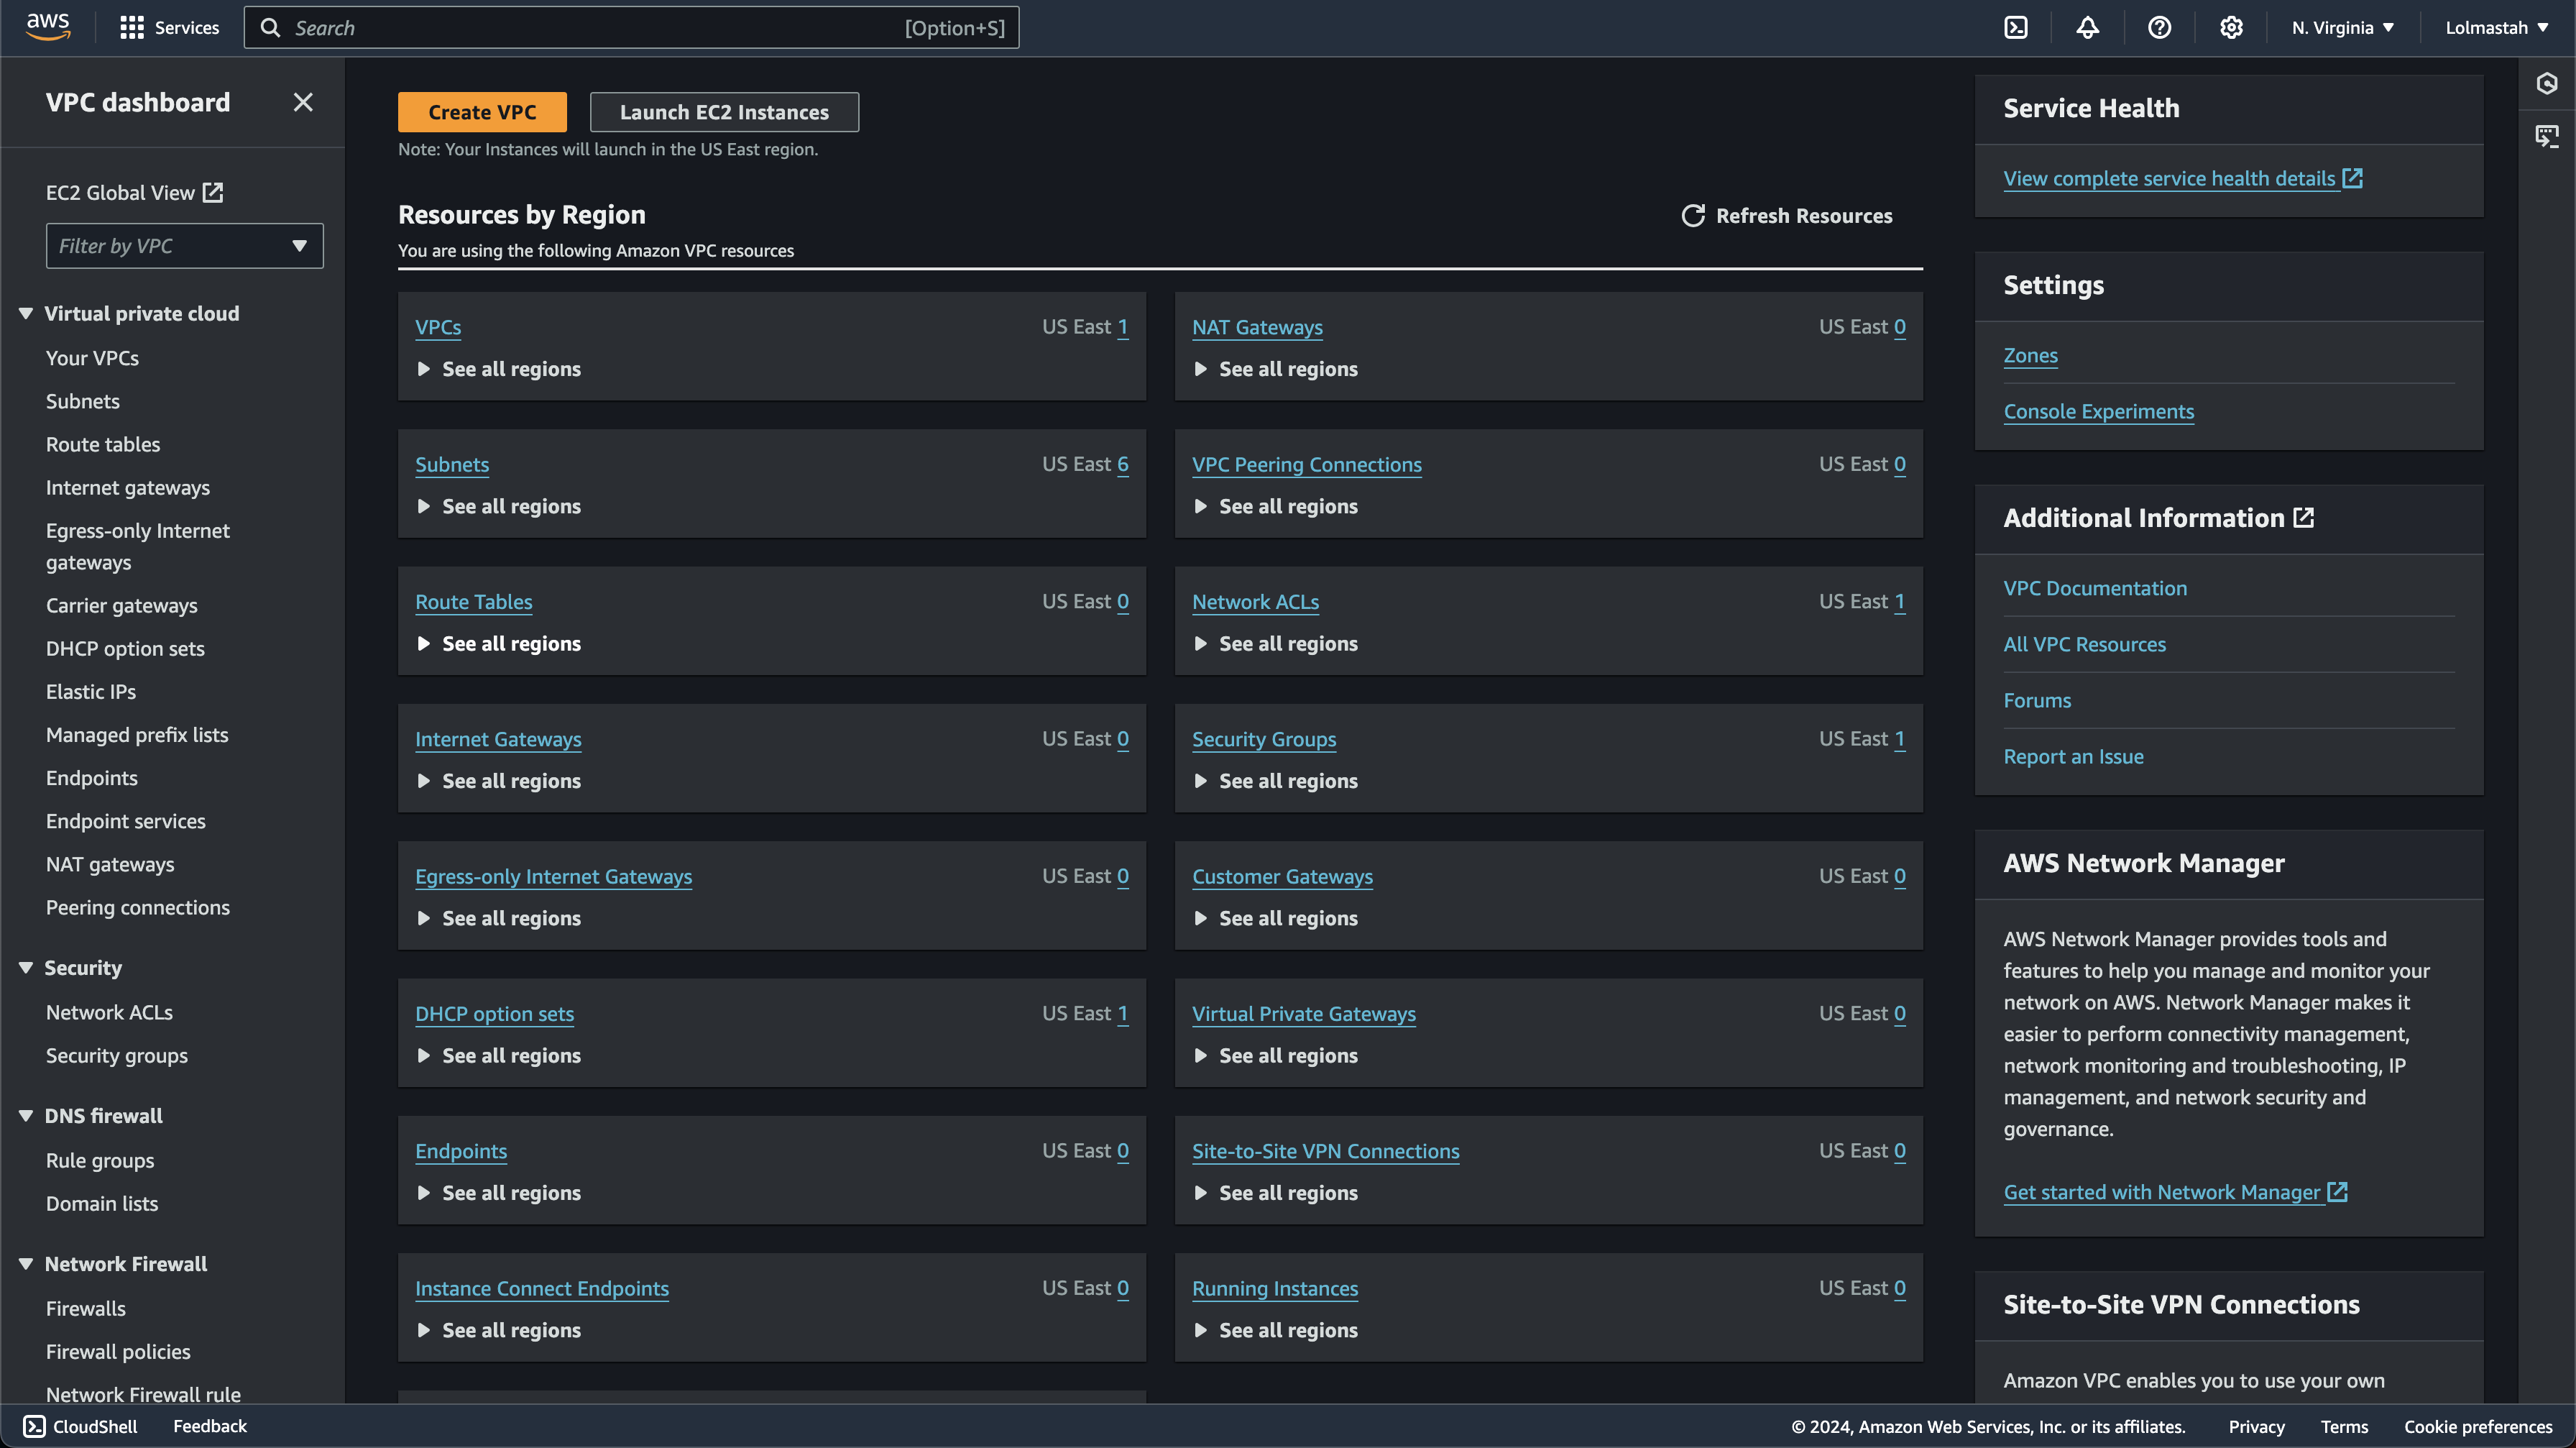Click the Launch EC2 Instances button
2576x1448 pixels.
tap(724, 112)
